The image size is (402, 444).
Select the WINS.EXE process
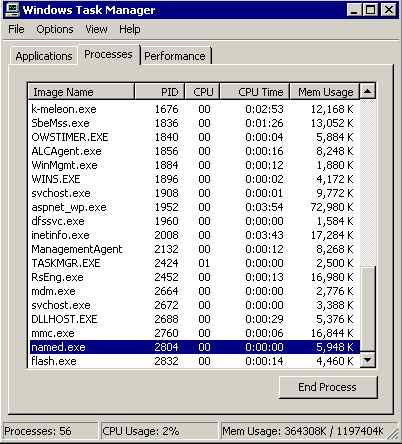(194, 179)
